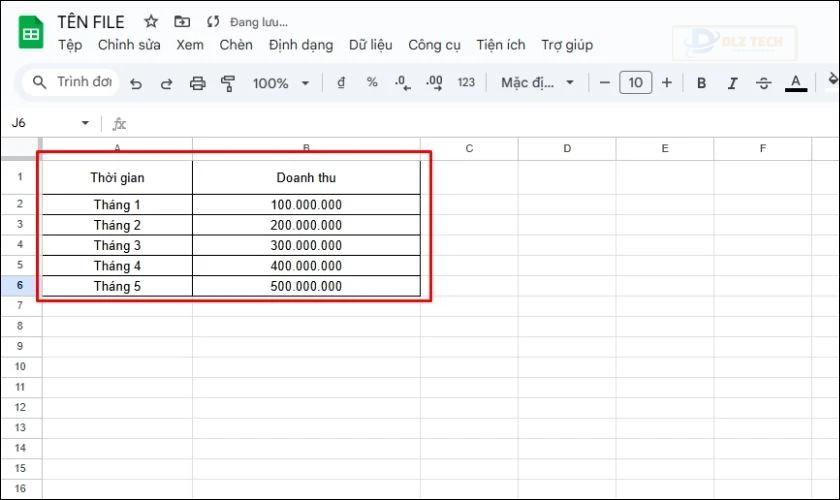Click the font size field showing 10

(x=635, y=83)
